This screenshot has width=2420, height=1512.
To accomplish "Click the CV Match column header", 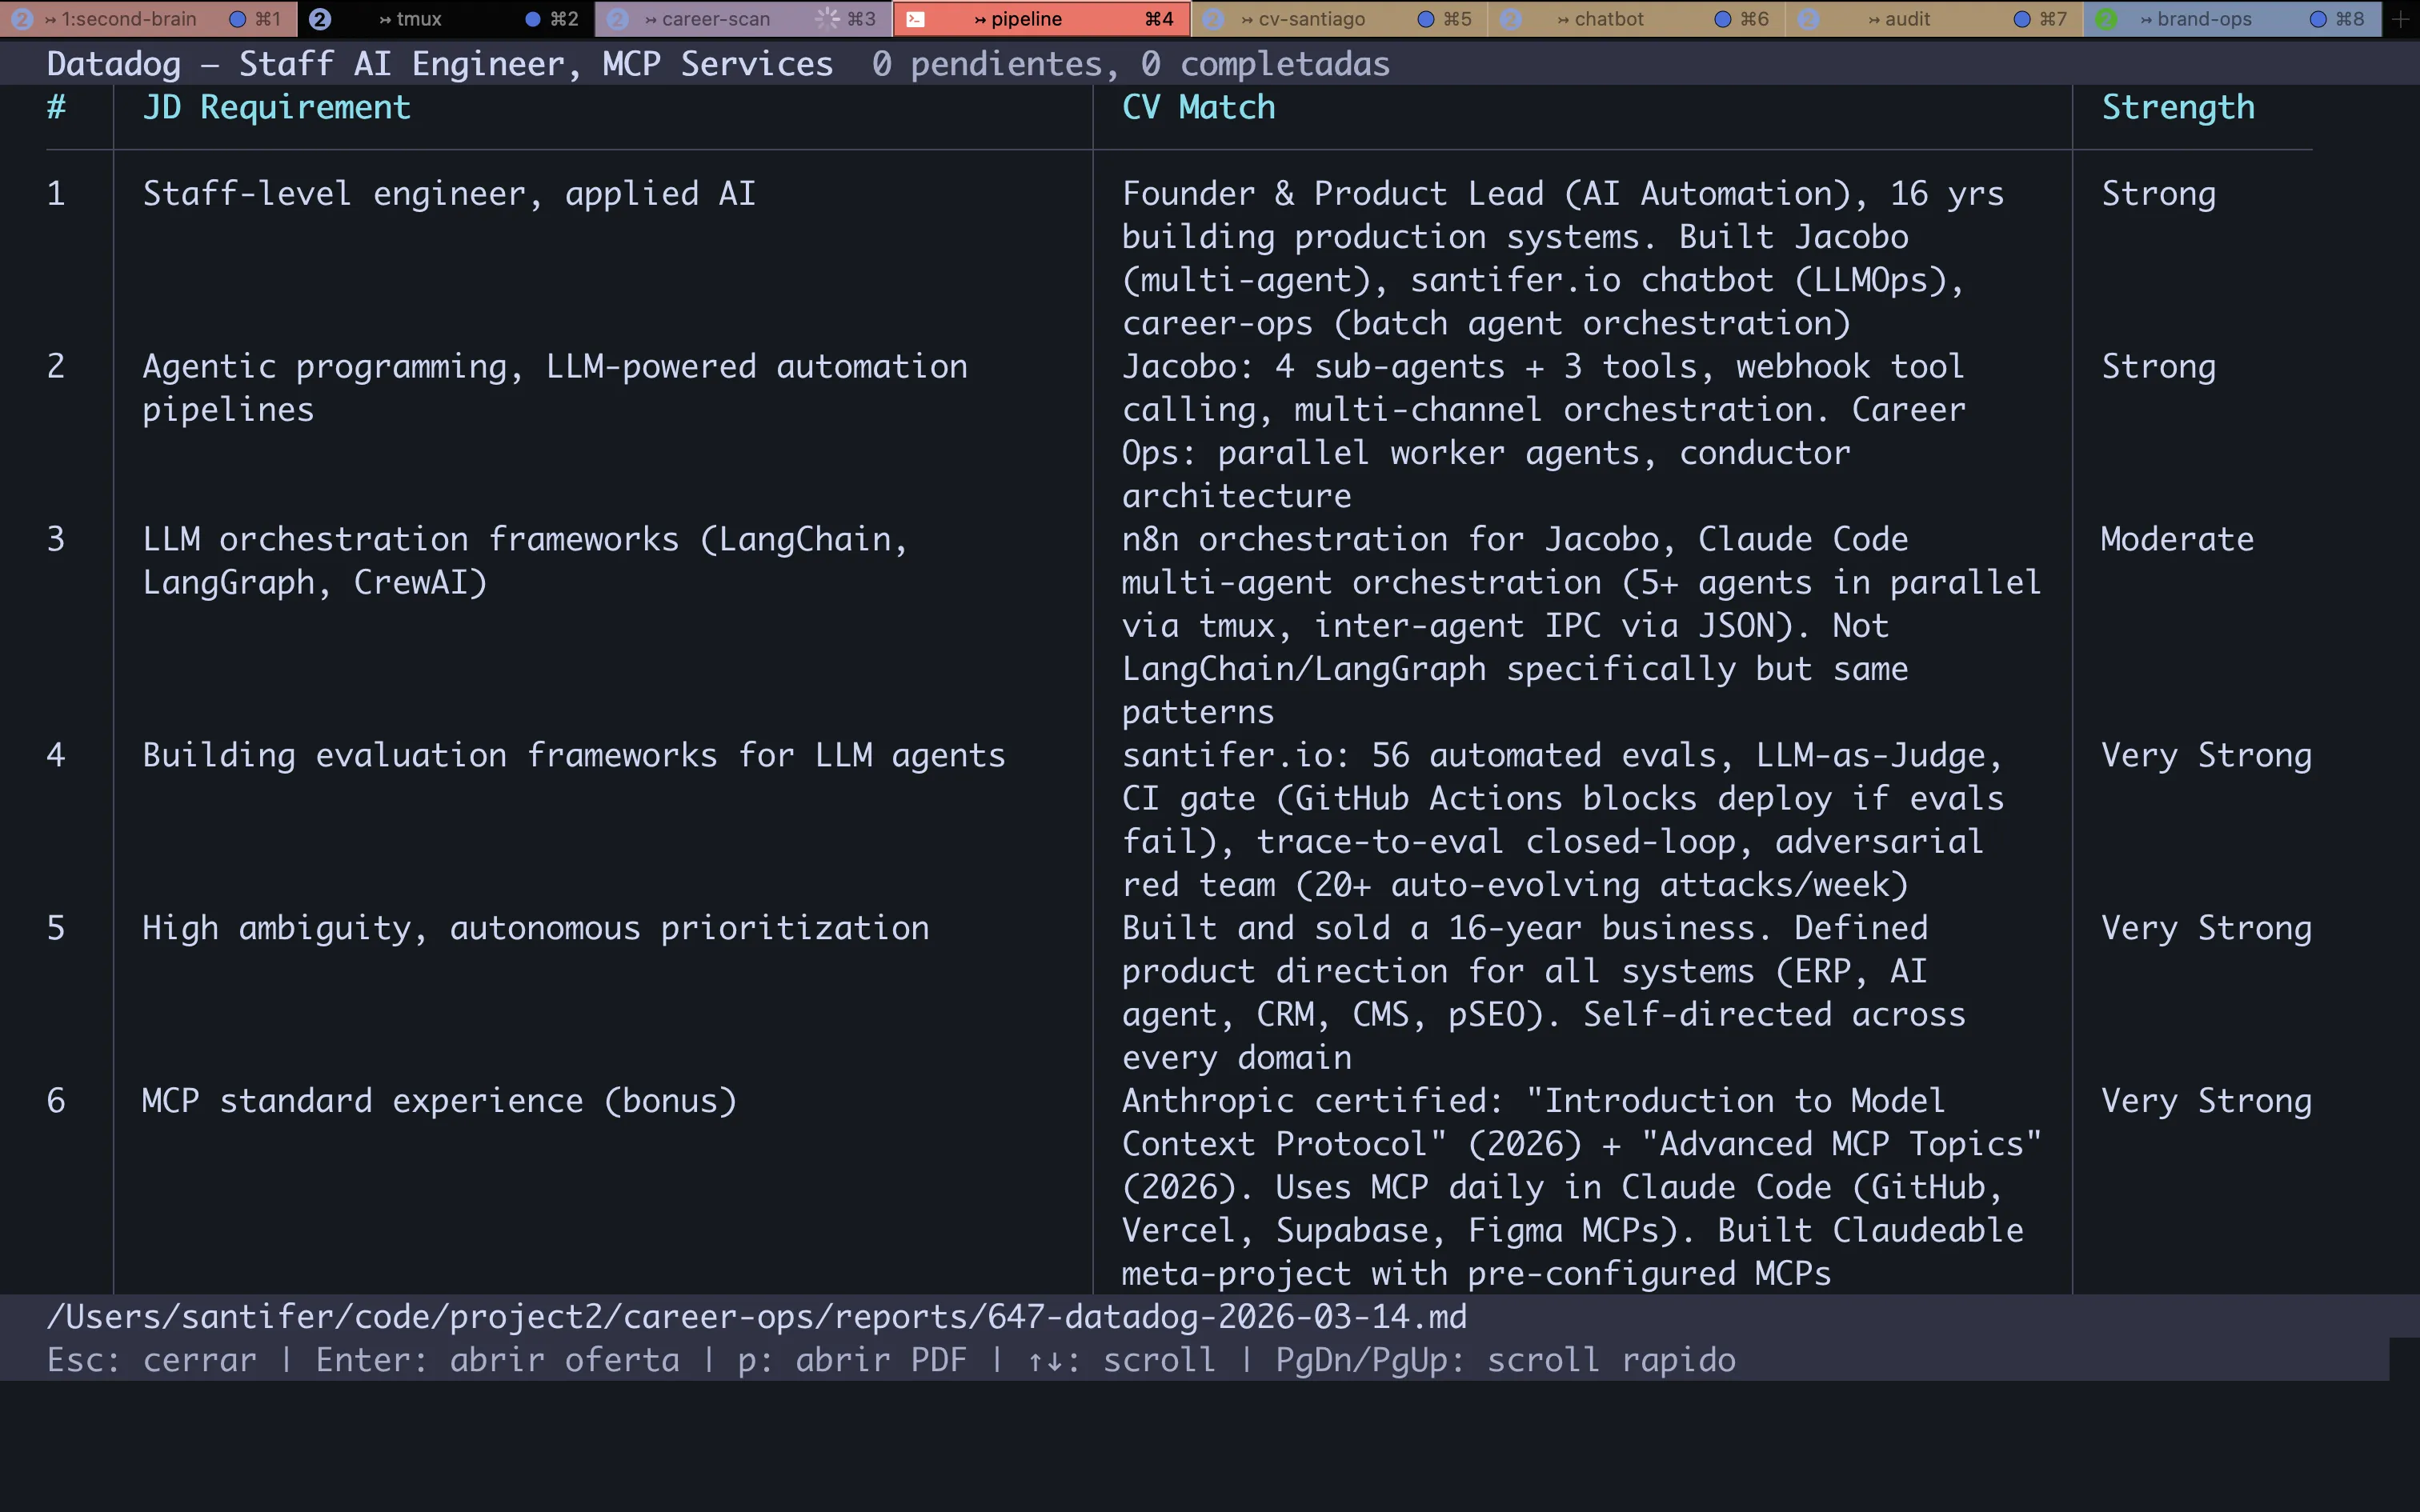I will coord(1198,107).
